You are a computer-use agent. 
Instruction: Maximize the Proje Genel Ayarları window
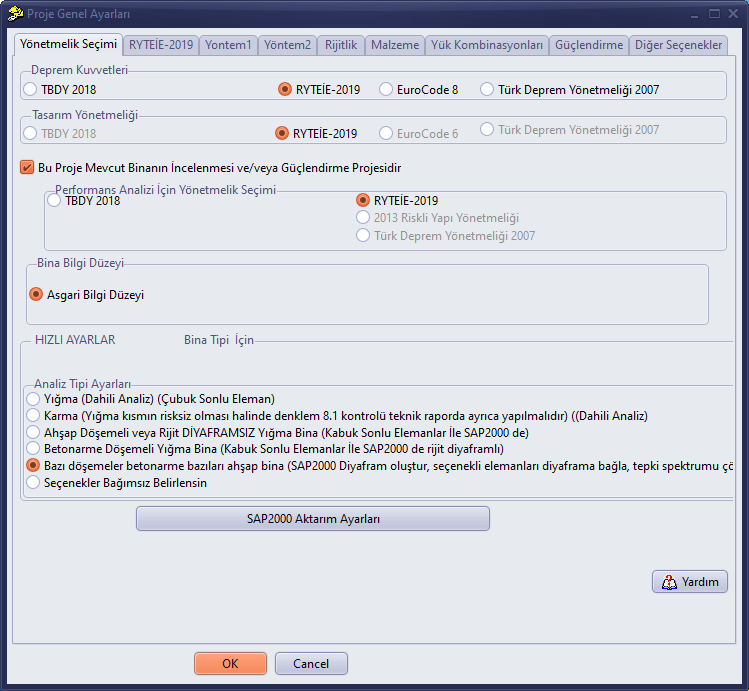coord(714,14)
